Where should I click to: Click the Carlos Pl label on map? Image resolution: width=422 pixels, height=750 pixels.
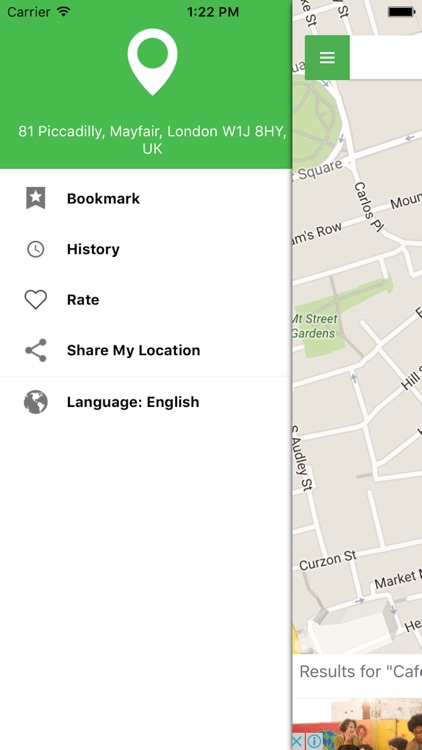(368, 207)
